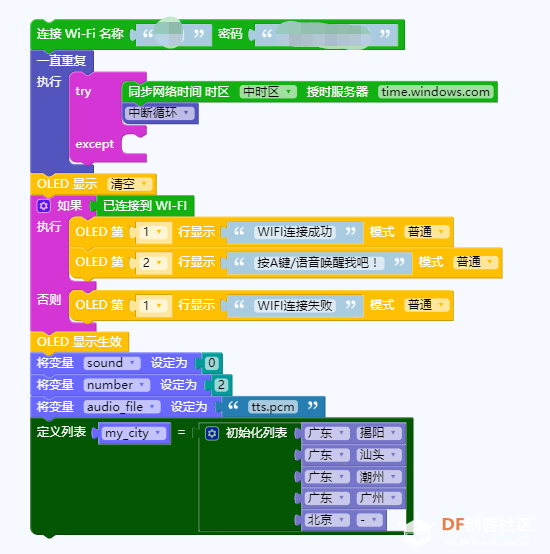Click the 初始化列表 label
The height and width of the screenshot is (554, 550).
[x=256, y=433]
